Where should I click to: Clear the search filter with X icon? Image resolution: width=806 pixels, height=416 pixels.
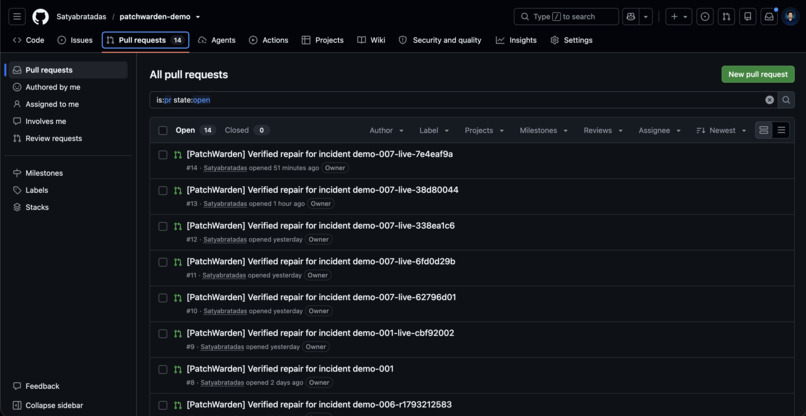click(x=770, y=100)
